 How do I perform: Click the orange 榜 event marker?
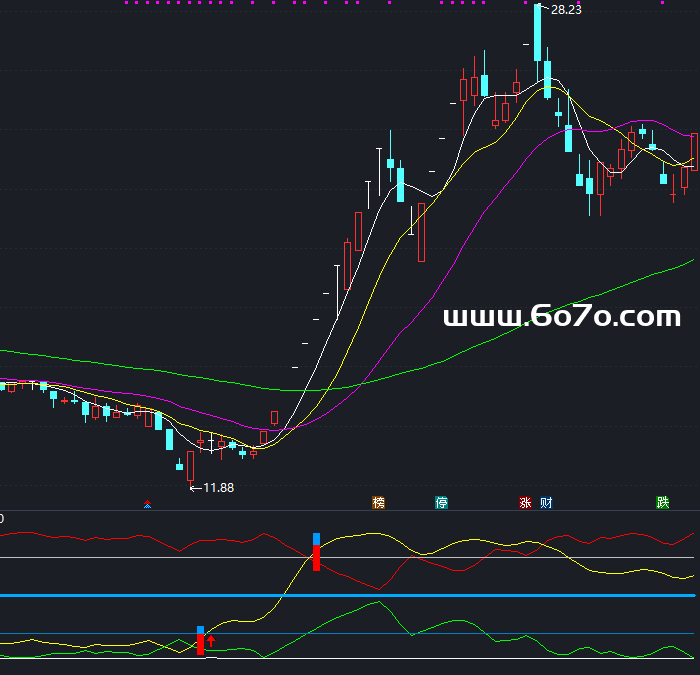click(x=378, y=502)
